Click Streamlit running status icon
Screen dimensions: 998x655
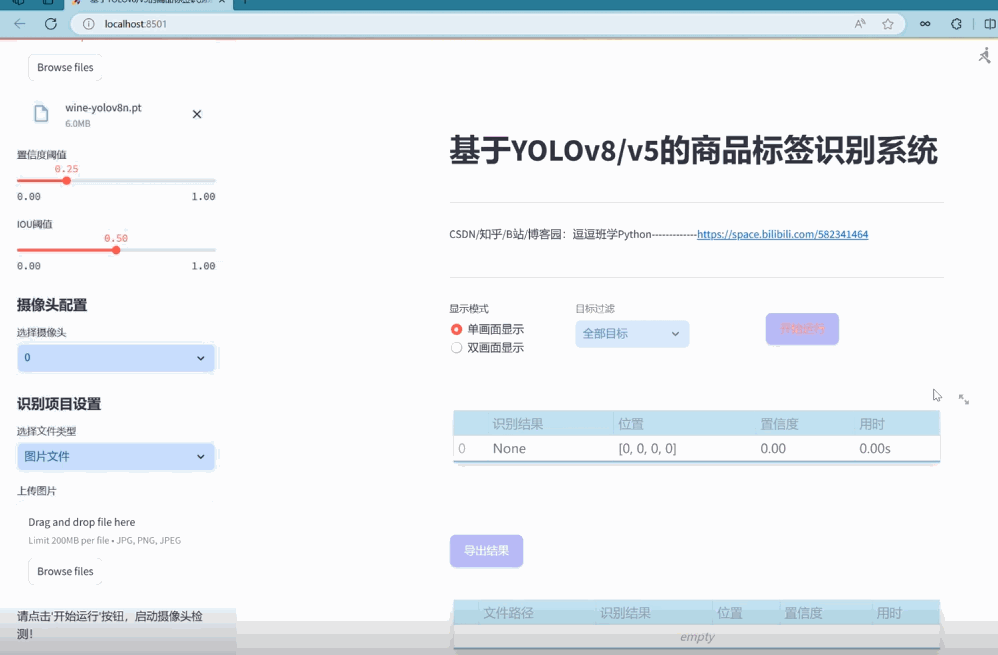tap(985, 55)
